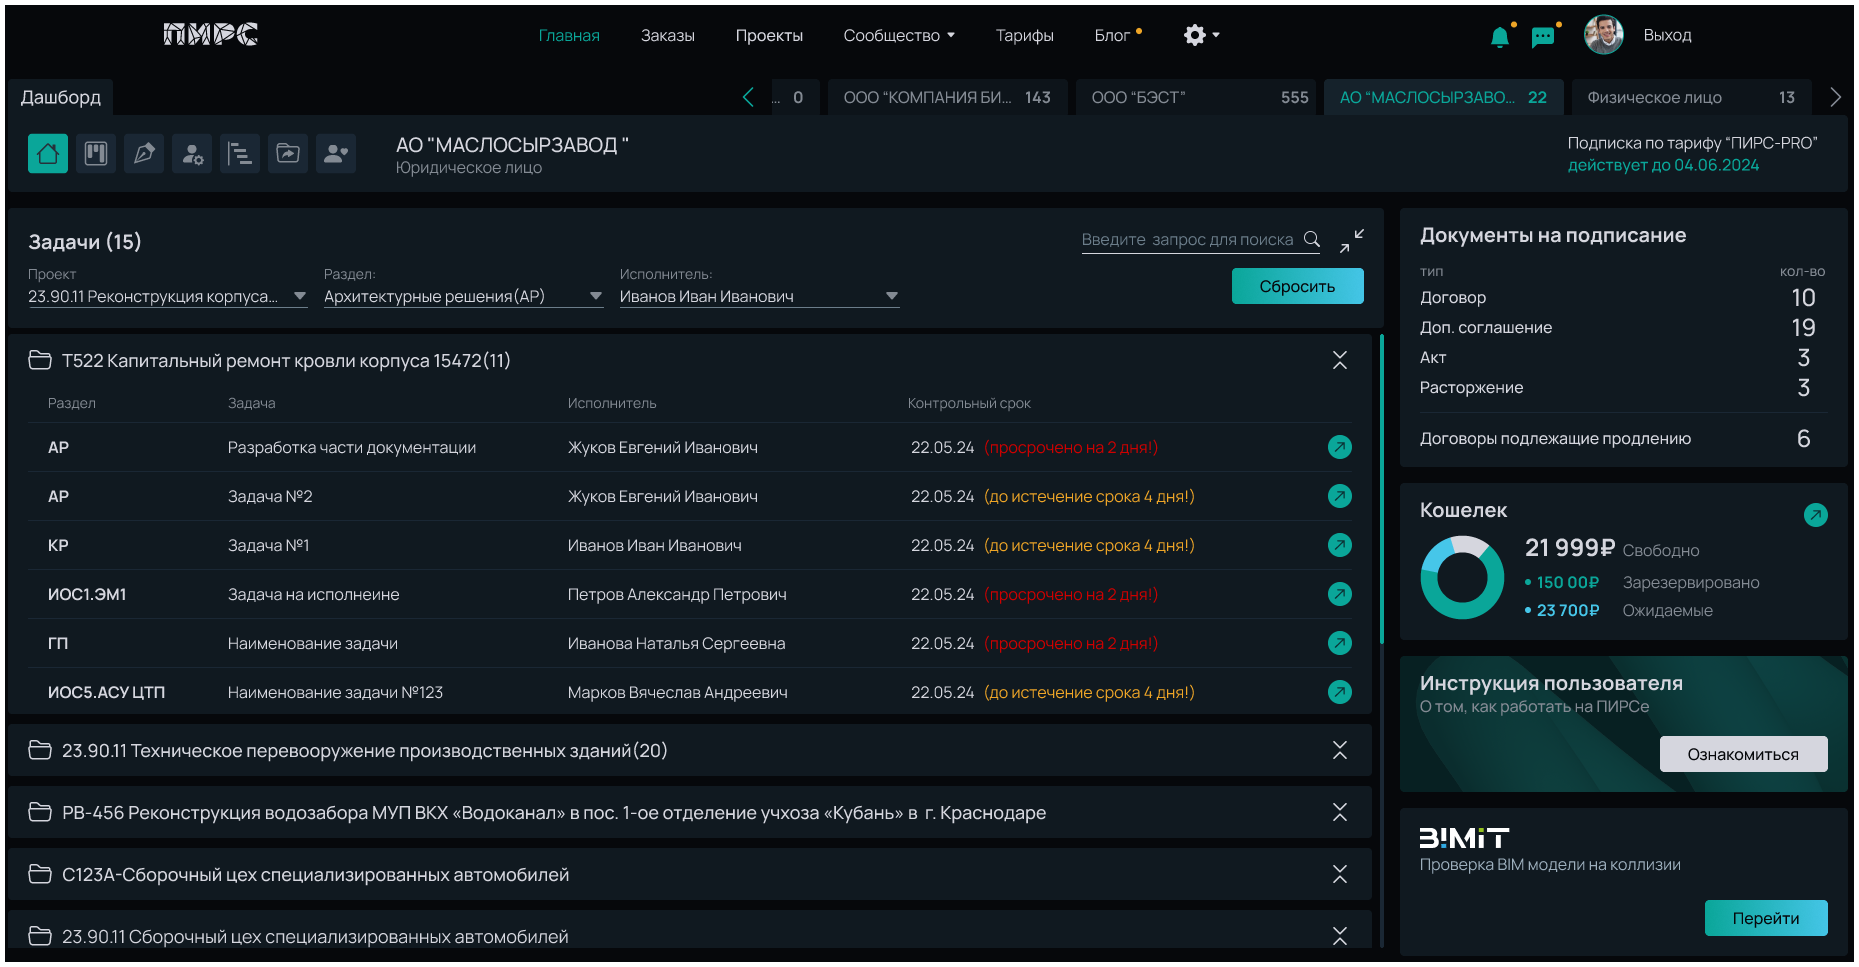Open the notifications bell
The width and height of the screenshot is (1859, 967).
1499,37
